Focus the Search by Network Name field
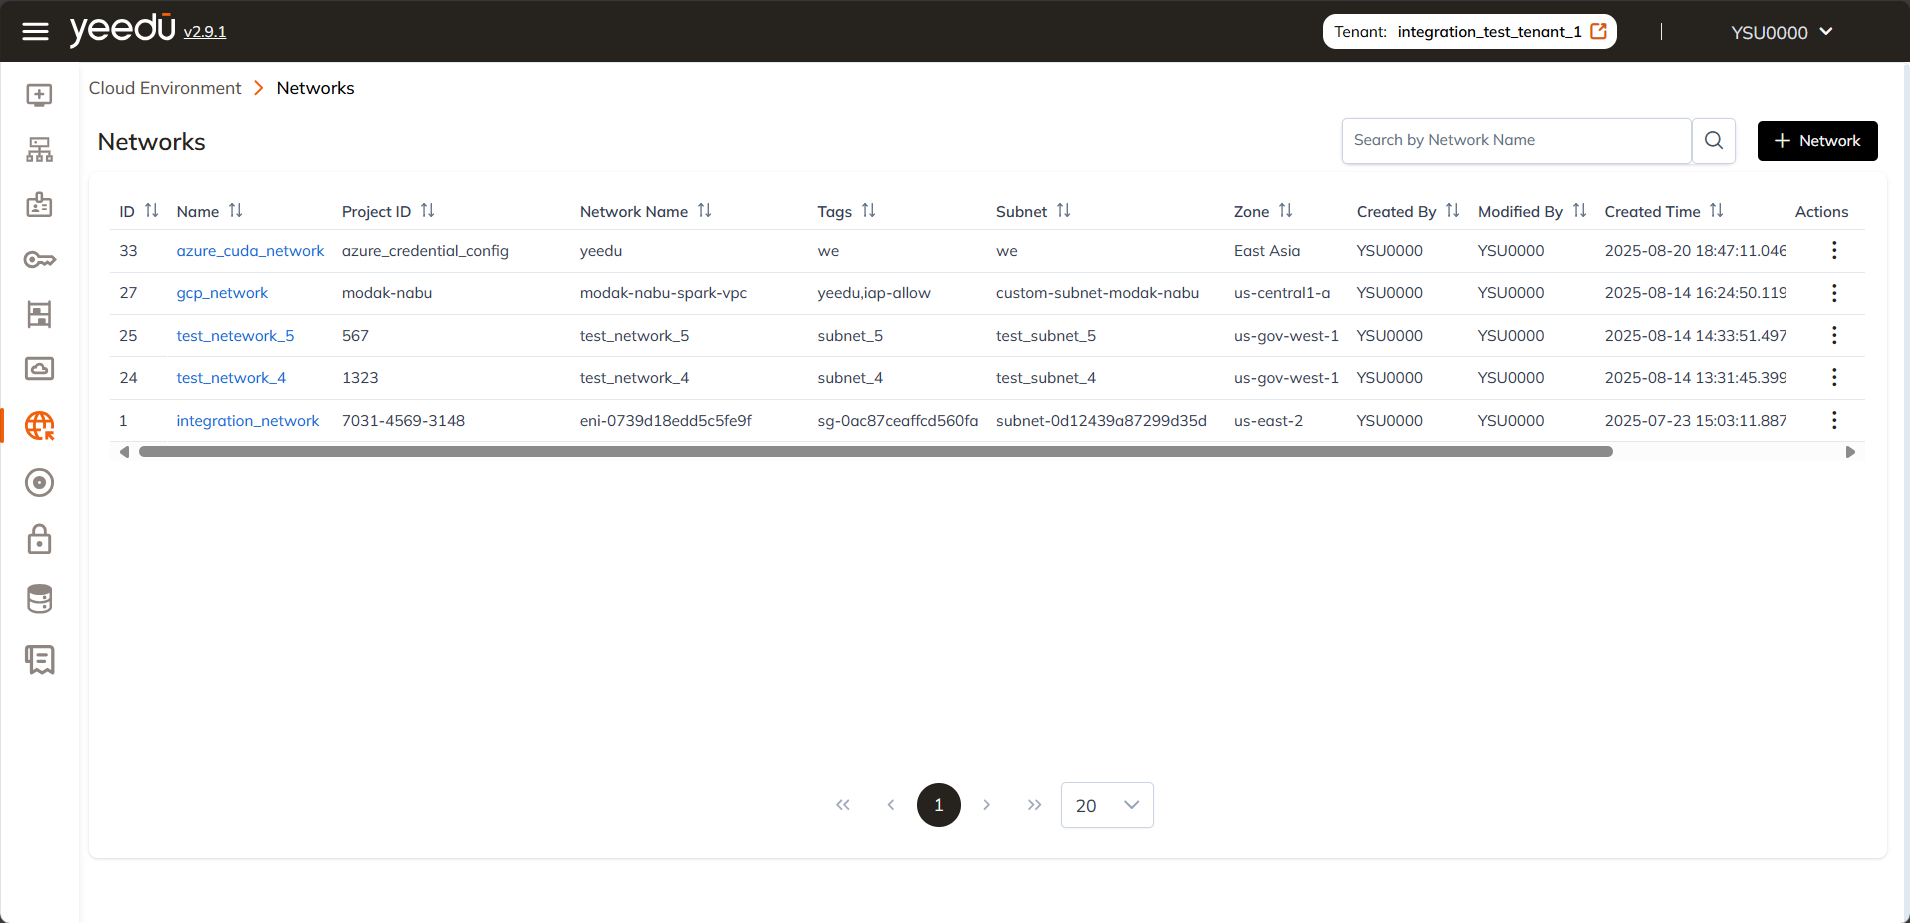 pos(1515,141)
